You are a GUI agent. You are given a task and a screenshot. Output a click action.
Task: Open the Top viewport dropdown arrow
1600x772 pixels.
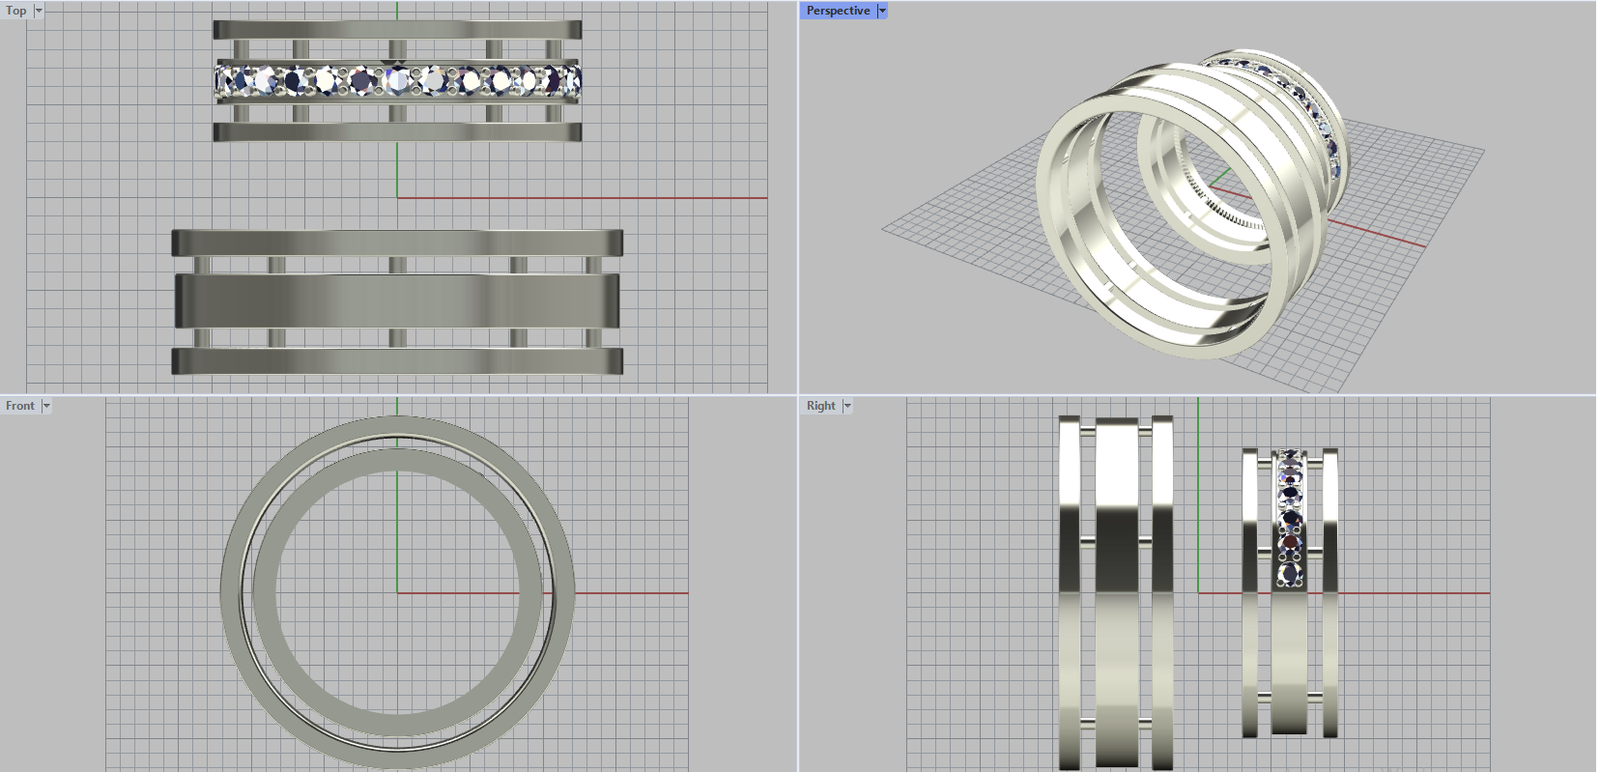[x=39, y=11]
